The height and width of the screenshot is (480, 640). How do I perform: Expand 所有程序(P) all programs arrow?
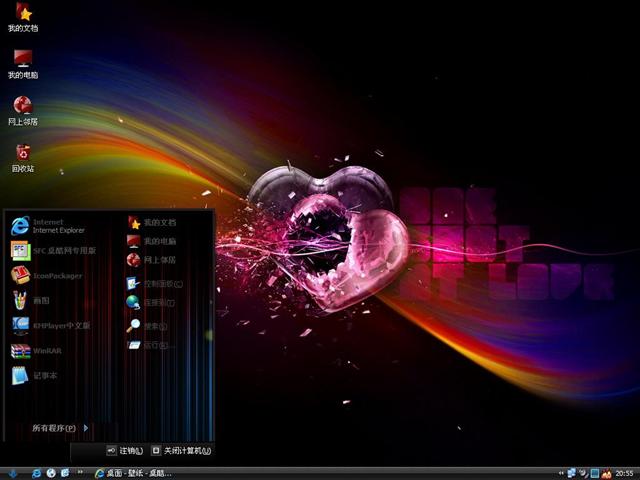click(x=60, y=428)
